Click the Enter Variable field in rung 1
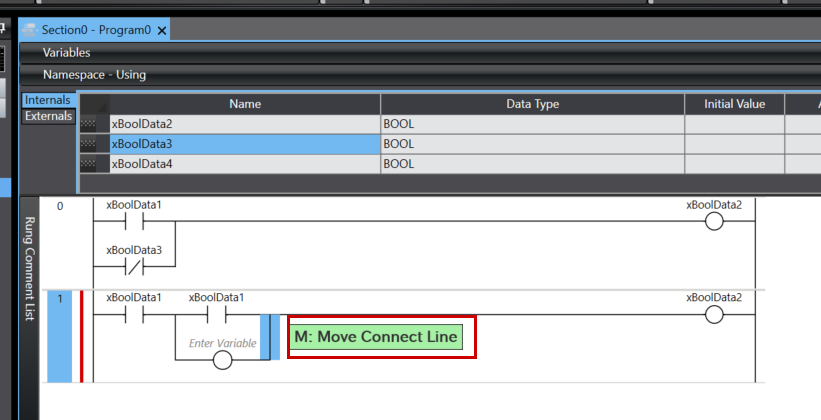The image size is (821, 420). (222, 343)
